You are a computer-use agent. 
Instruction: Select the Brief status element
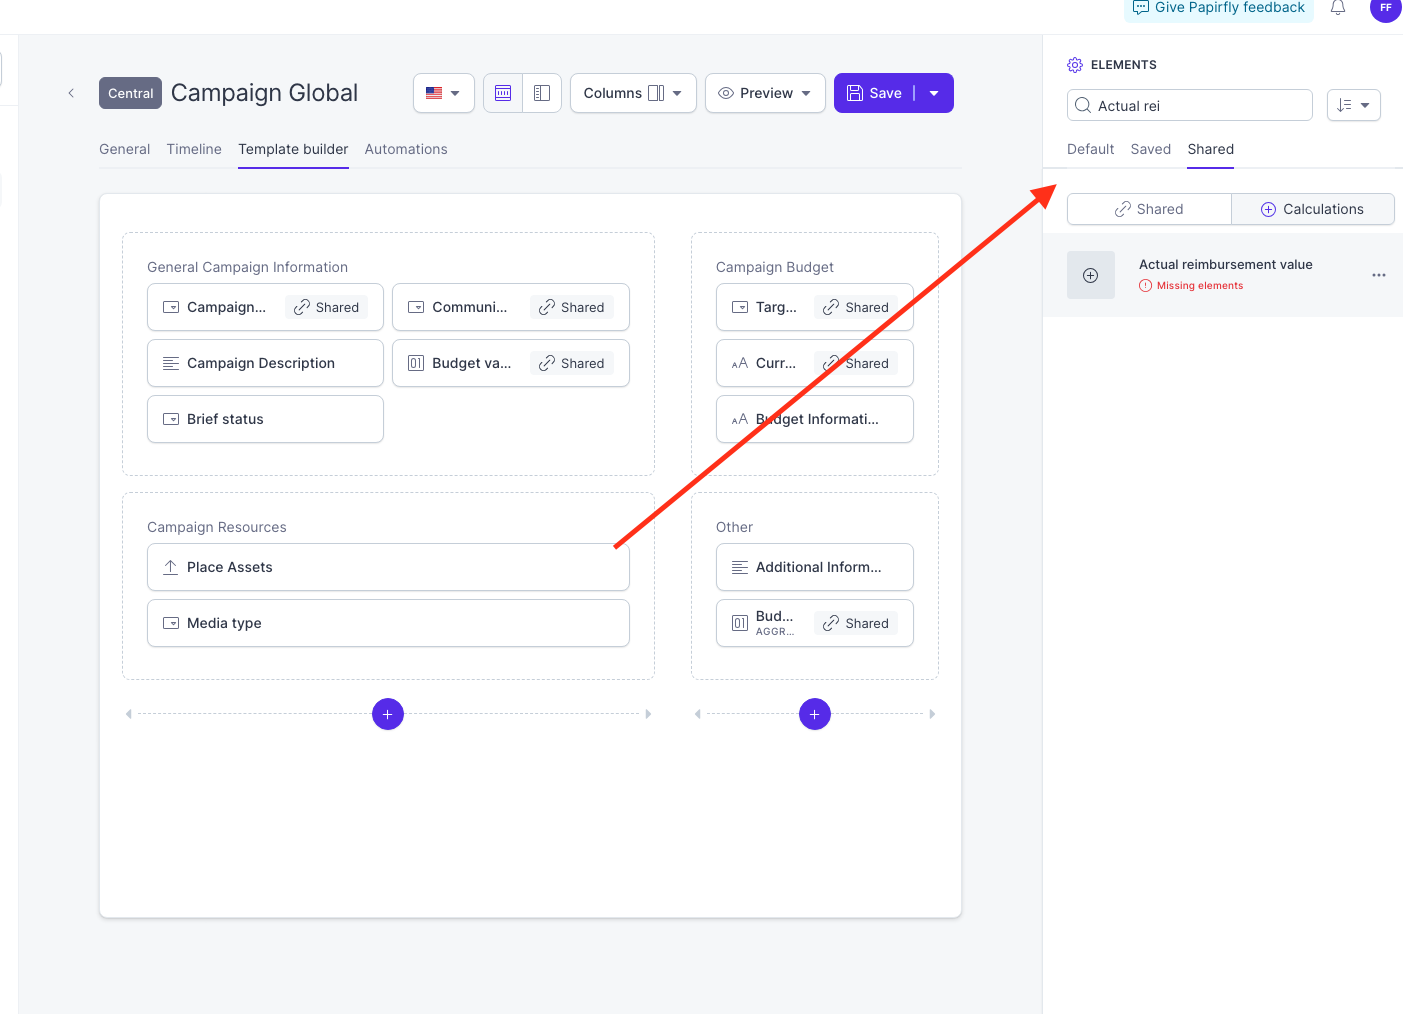265,419
